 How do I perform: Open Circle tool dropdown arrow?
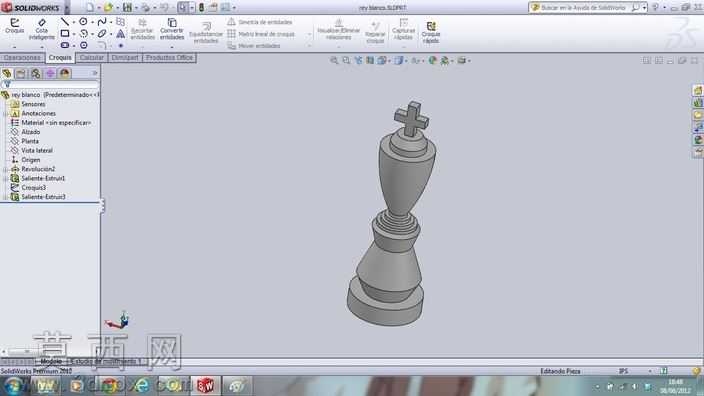point(92,22)
